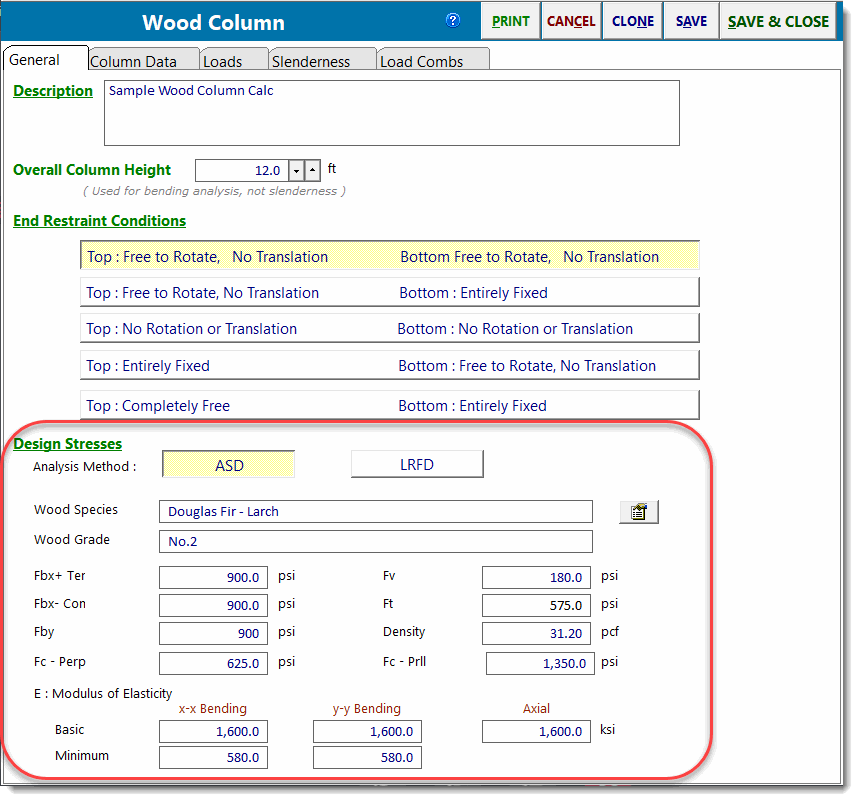Decrease column height with down stepper arrow

[296, 171]
